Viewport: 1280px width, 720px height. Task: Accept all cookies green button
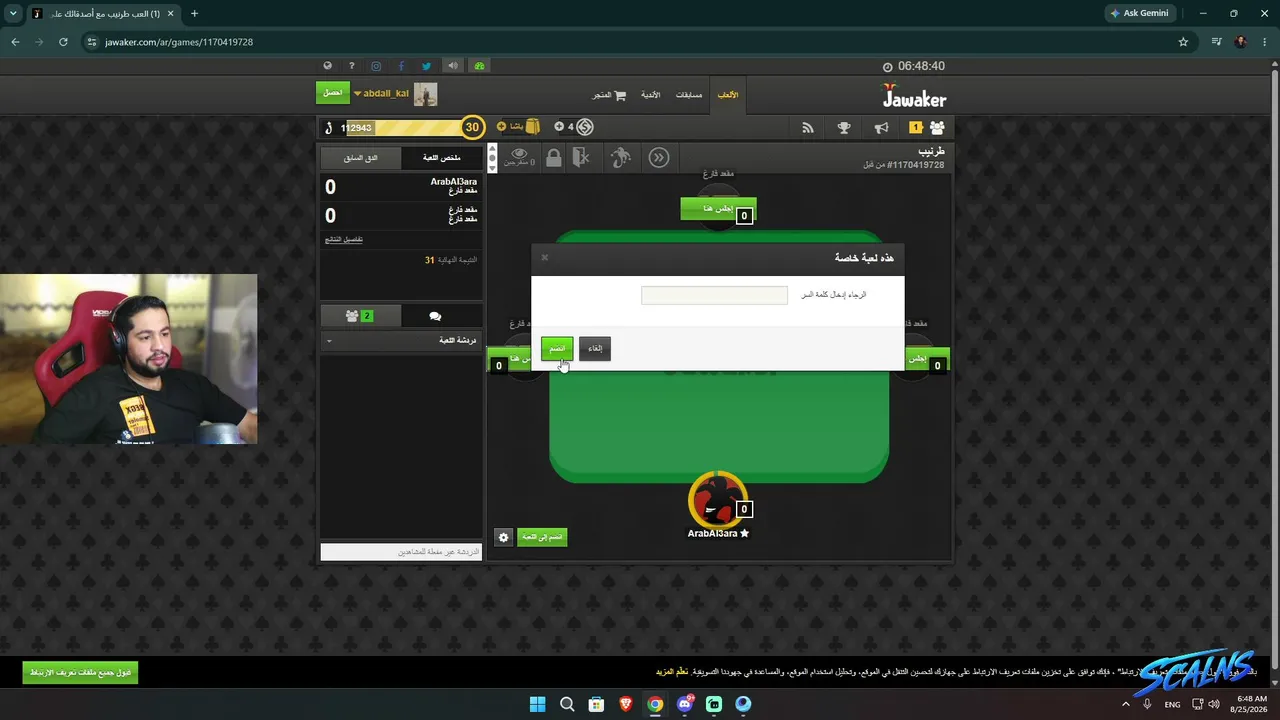pos(80,672)
